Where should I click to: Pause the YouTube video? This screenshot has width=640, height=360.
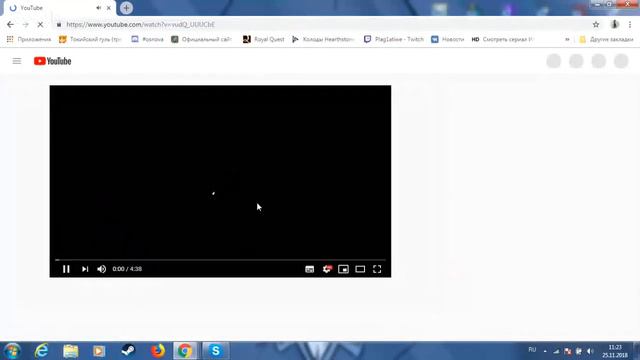pos(66,269)
